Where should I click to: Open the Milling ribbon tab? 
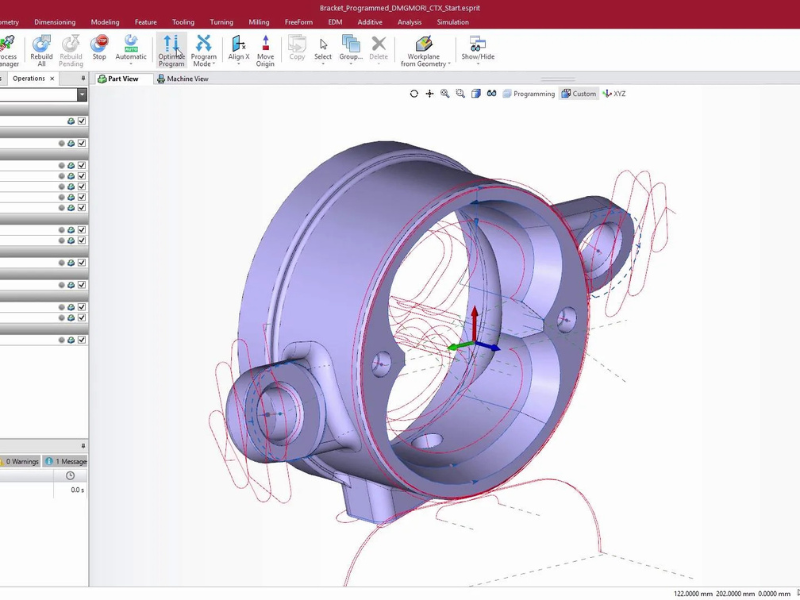[x=259, y=22]
